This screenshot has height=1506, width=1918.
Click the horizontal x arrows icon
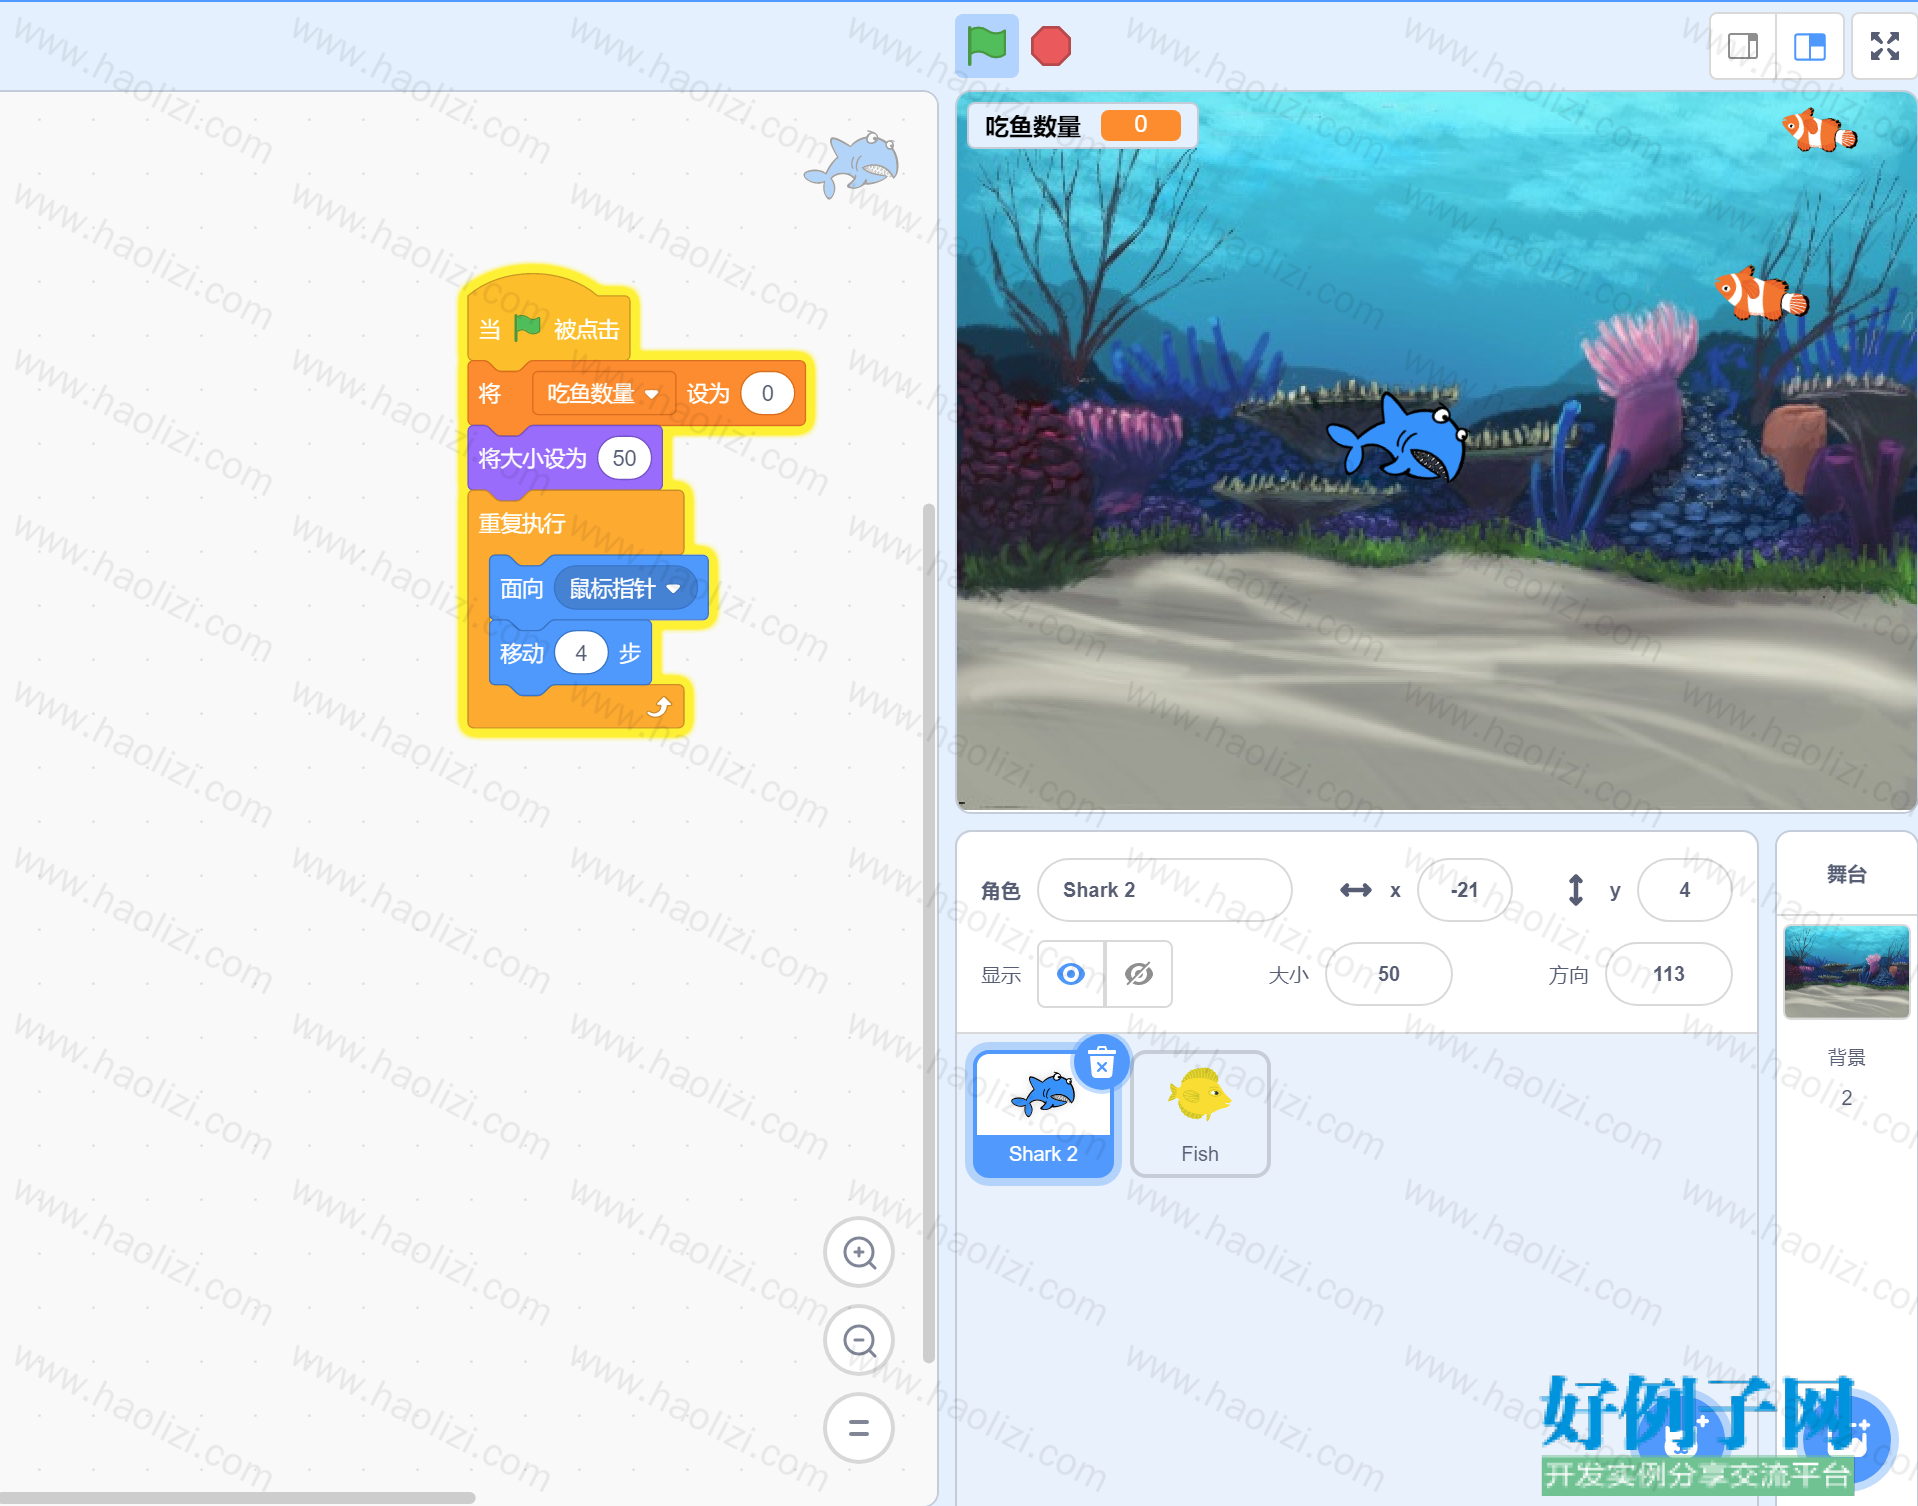[1355, 890]
